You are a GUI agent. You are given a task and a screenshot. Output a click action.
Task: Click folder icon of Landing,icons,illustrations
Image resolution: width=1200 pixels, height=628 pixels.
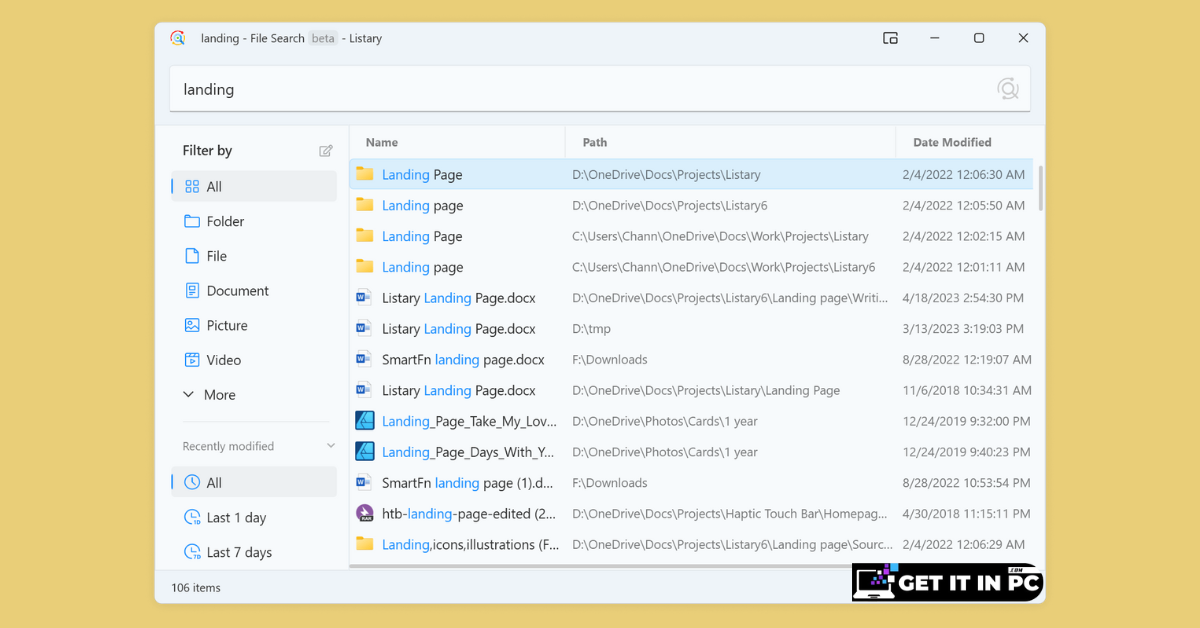click(364, 544)
